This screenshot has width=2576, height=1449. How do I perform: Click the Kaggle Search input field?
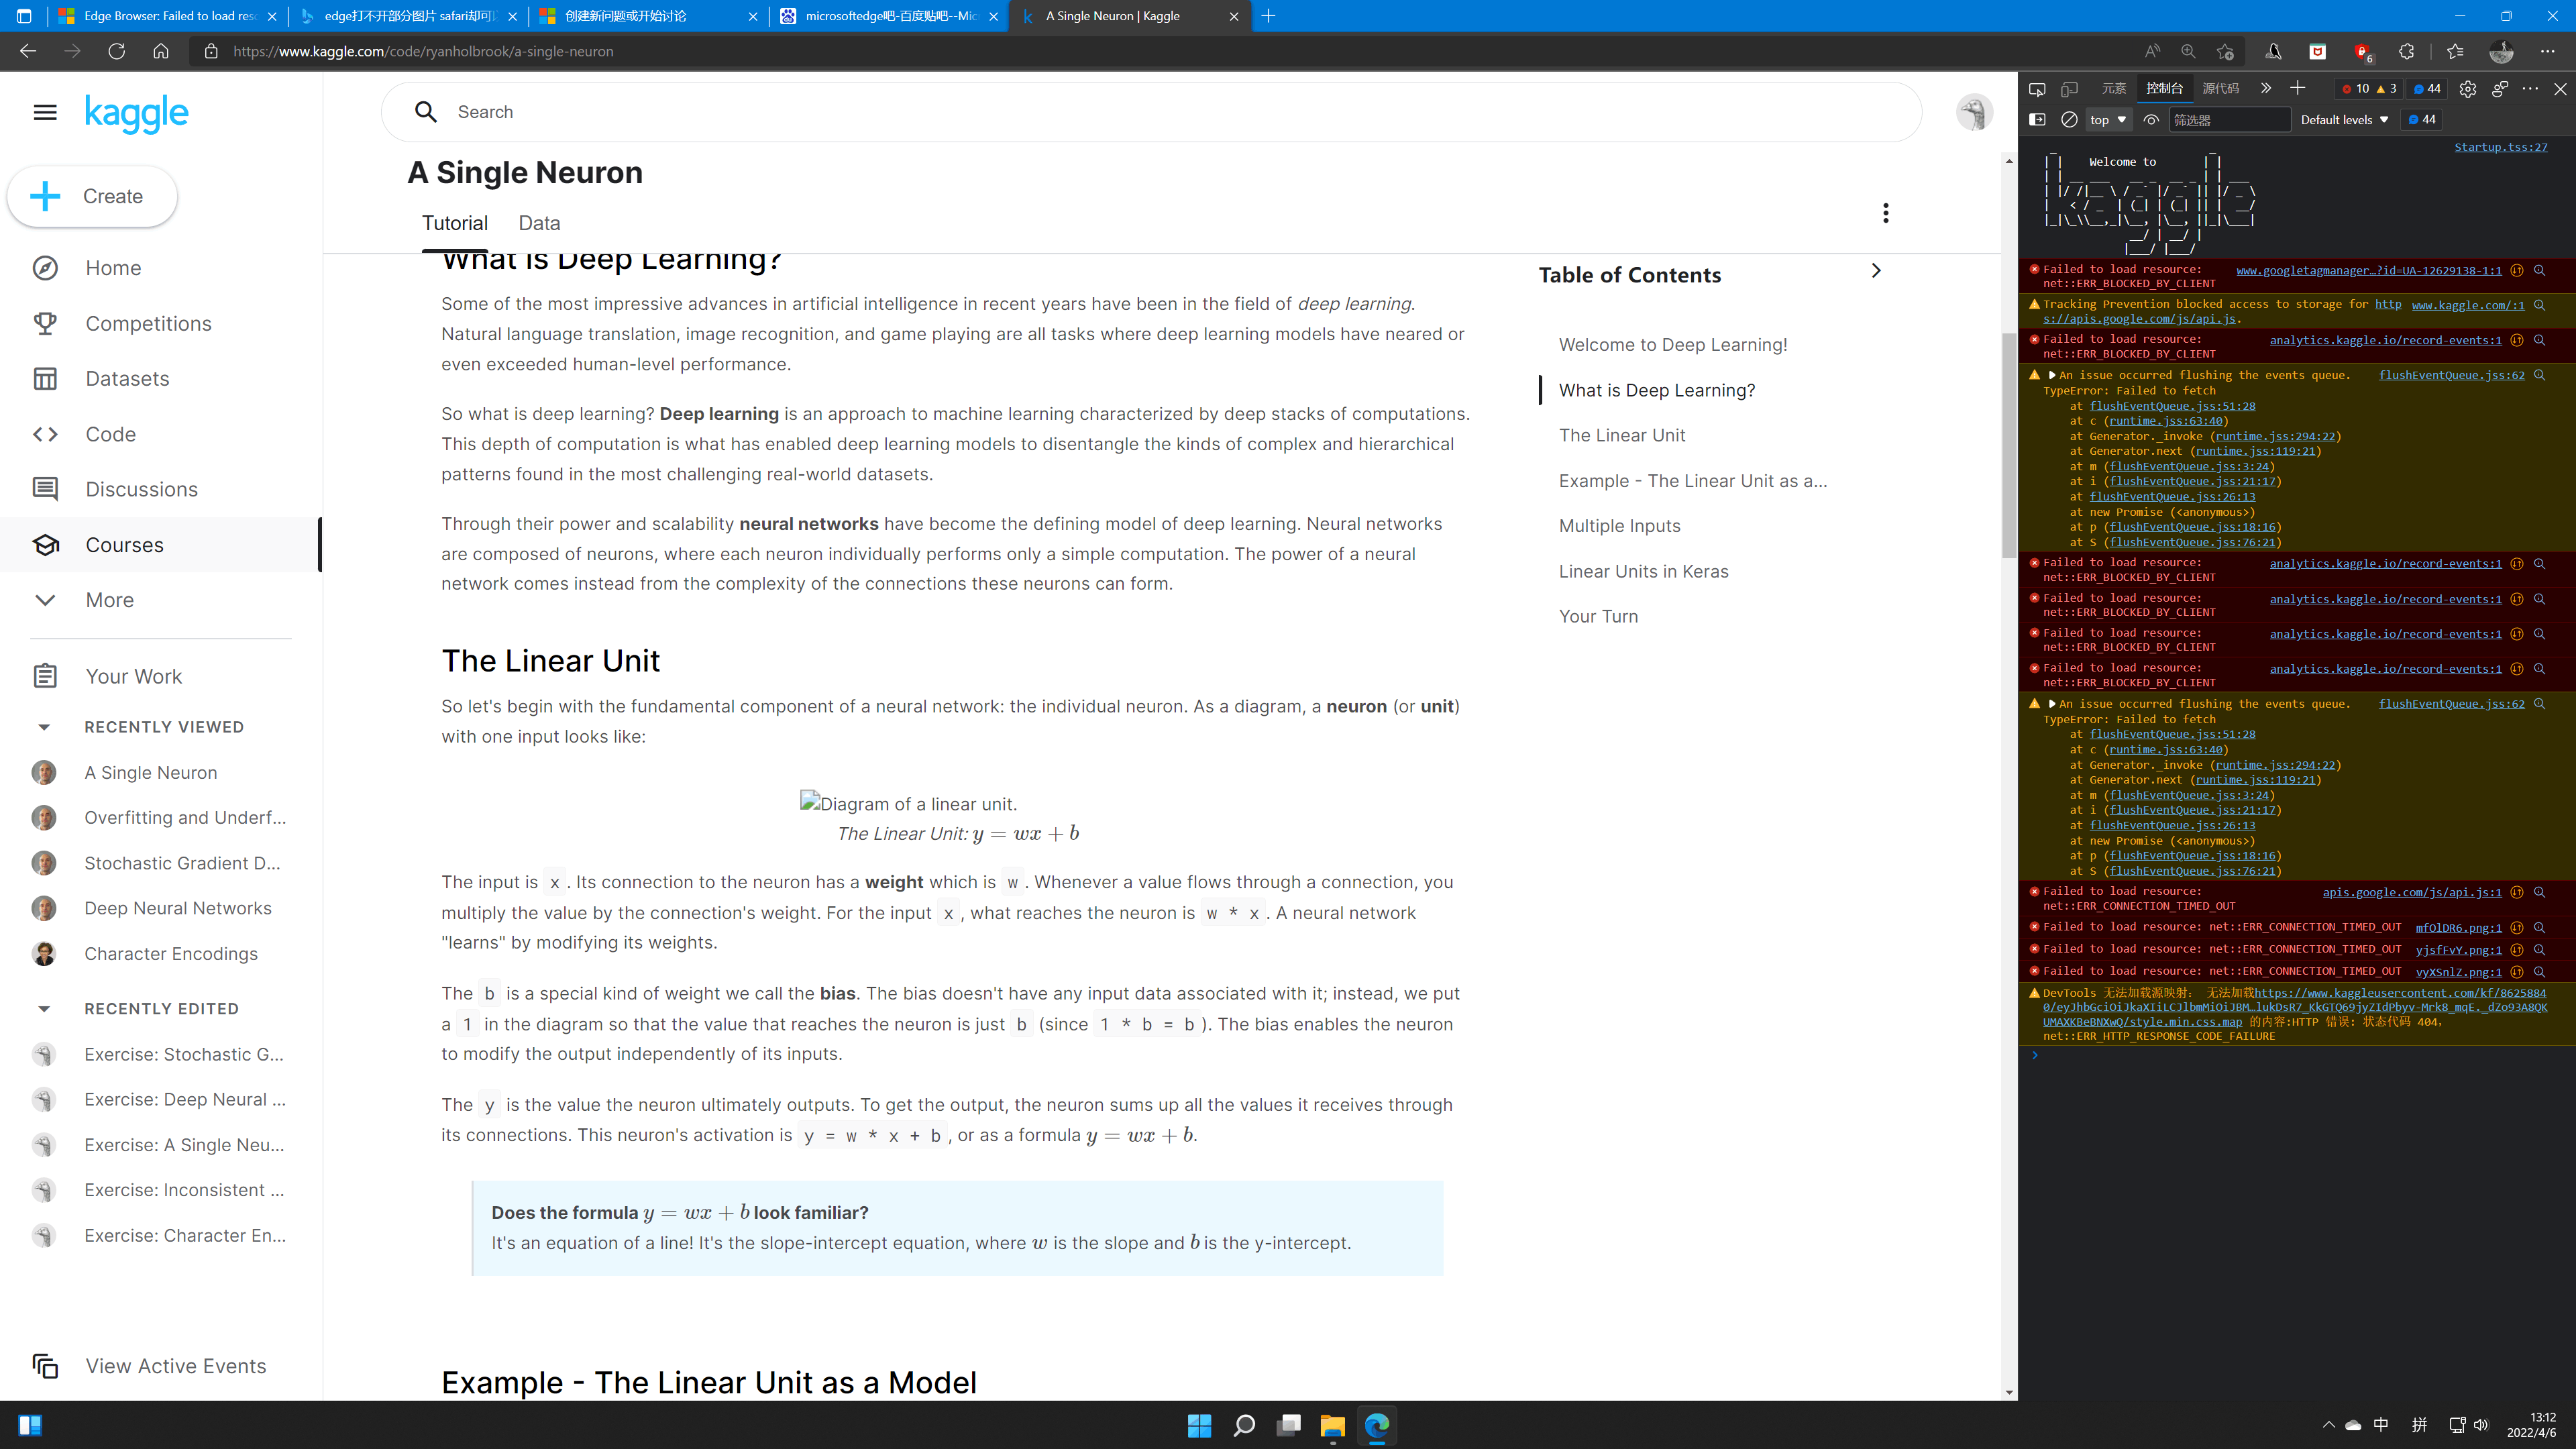1150,112
